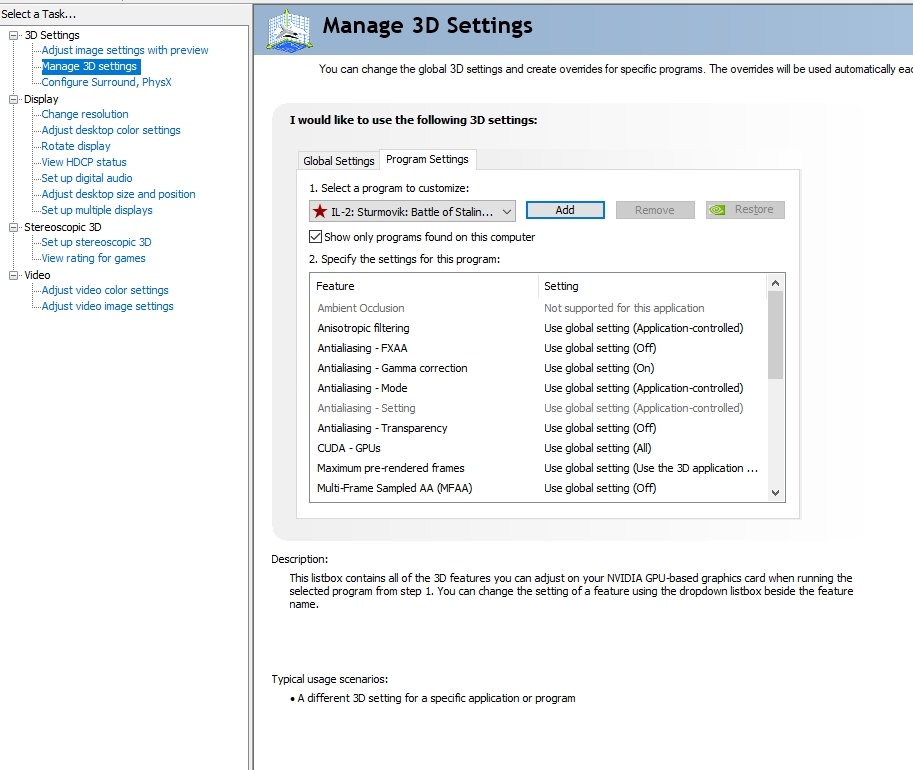Collapse the Display tree node
This screenshot has height=770, width=913.
(13, 100)
